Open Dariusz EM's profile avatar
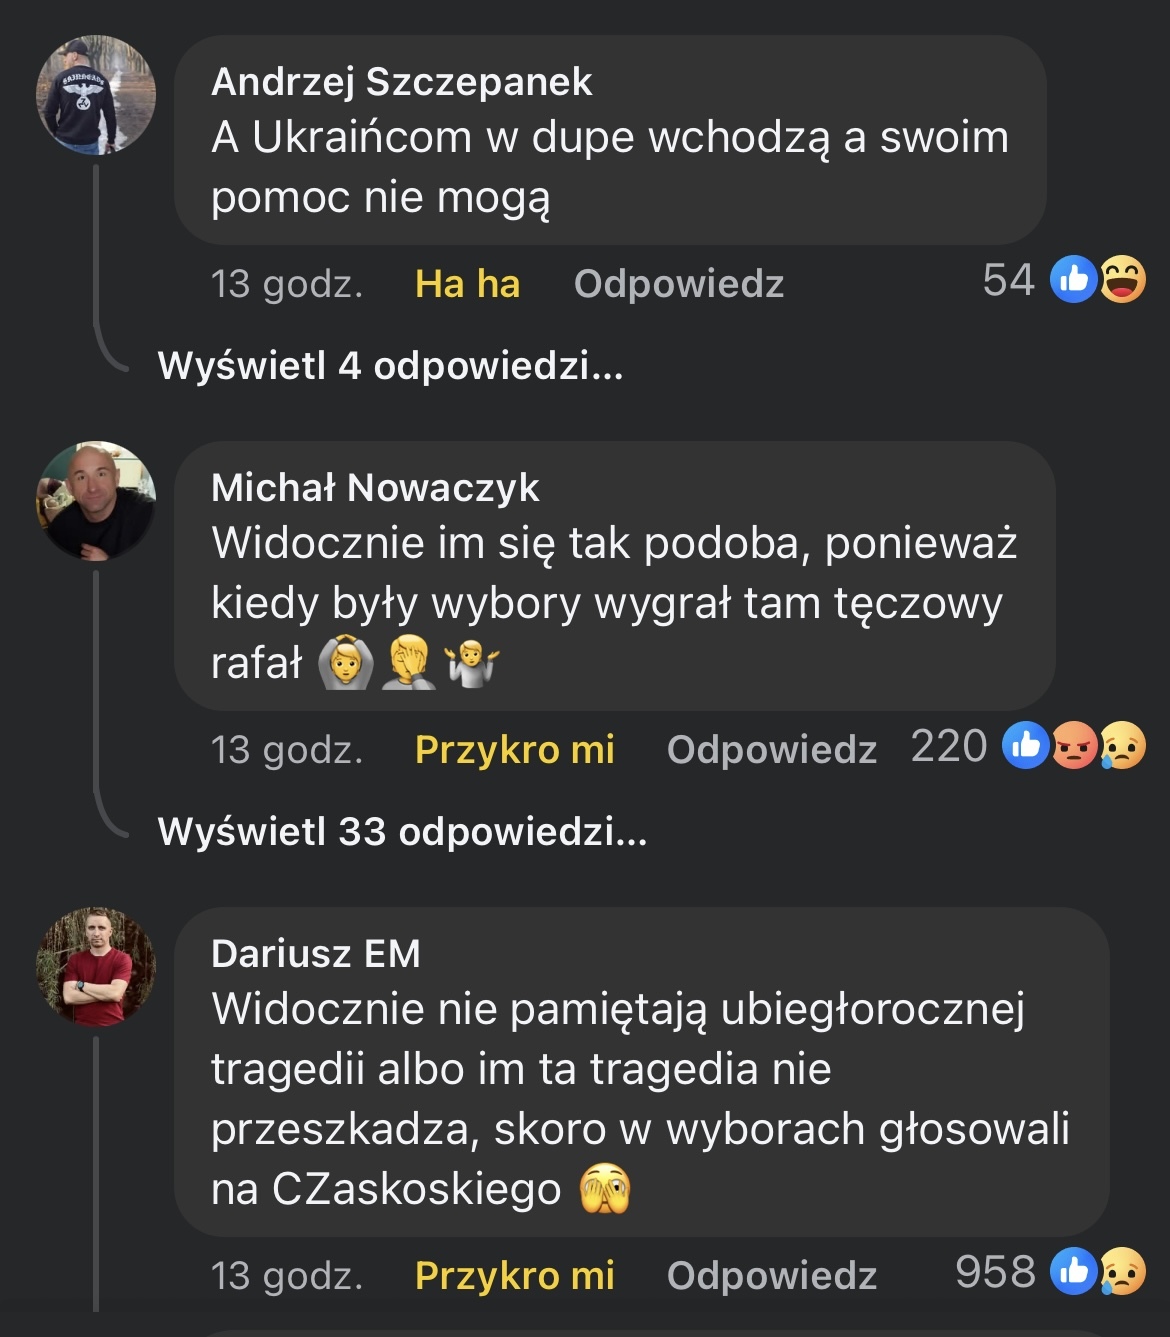This screenshot has width=1170, height=1337. tap(96, 966)
